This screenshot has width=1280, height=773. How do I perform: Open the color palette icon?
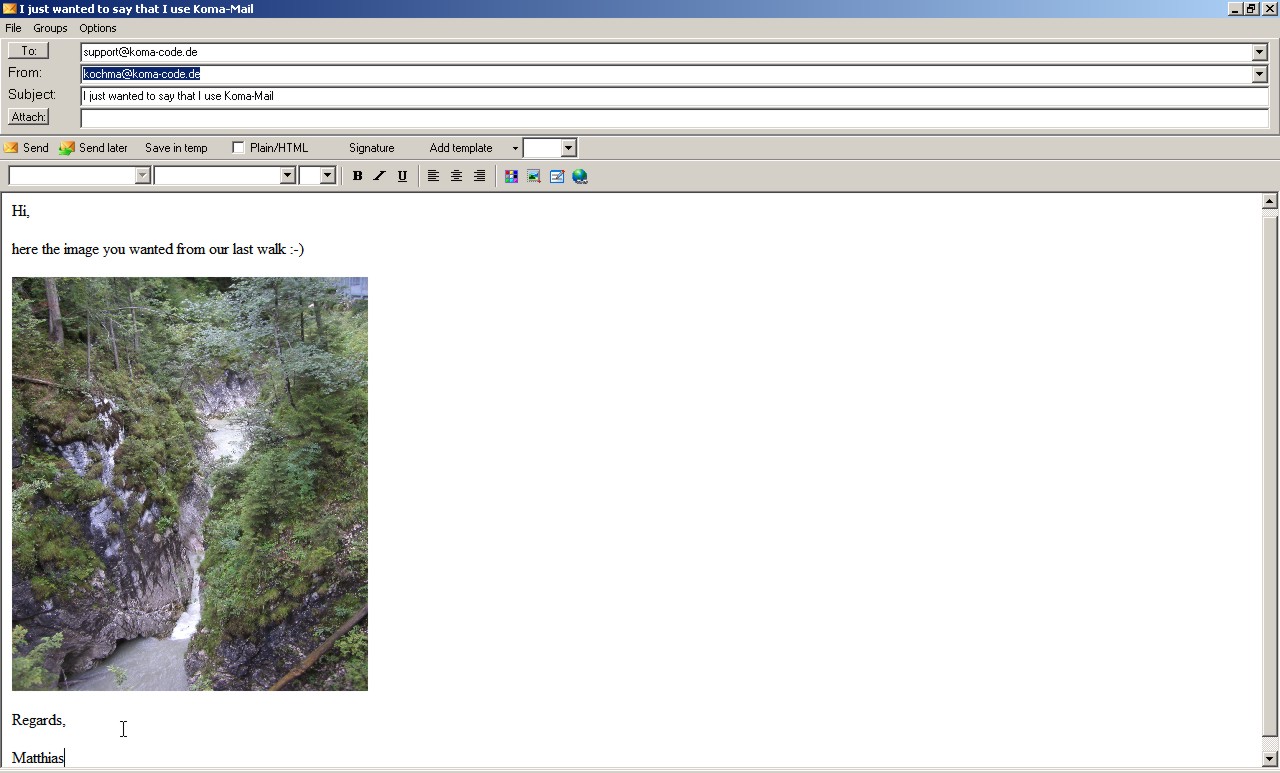[511, 176]
